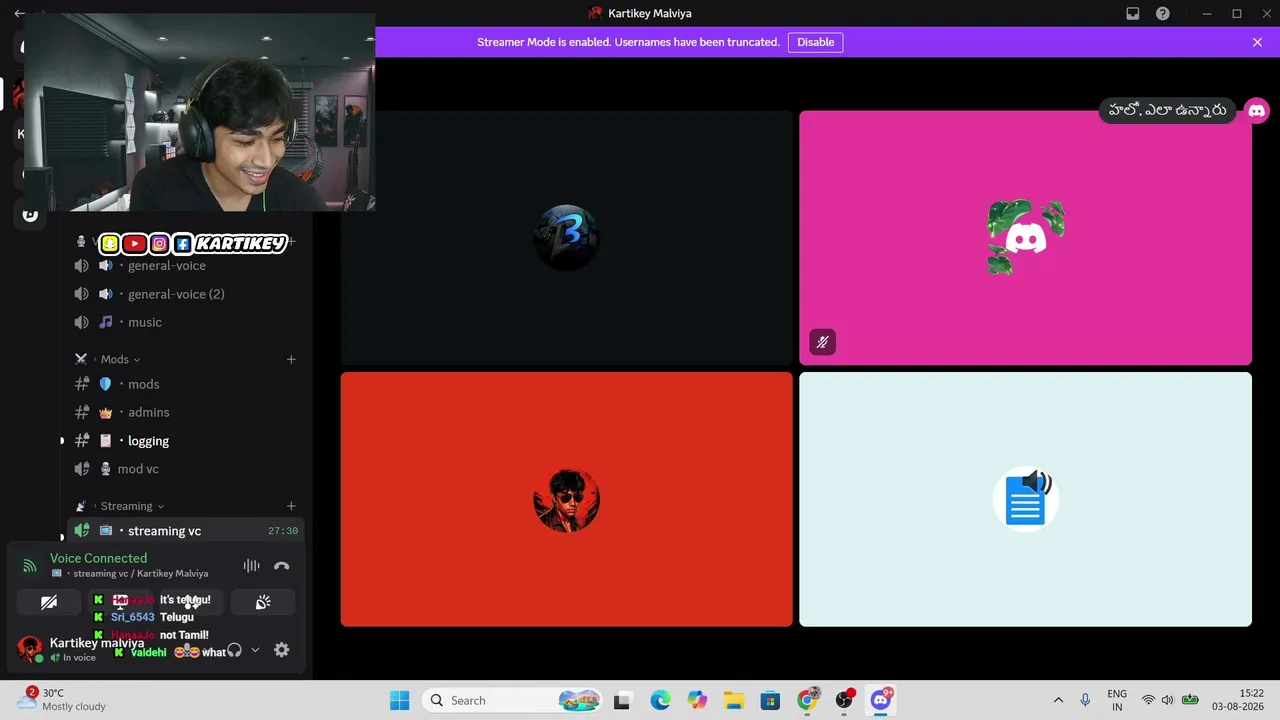Viewport: 1280px width, 720px height.
Task: Dismiss the Streamer Mode banner
Action: (x=1257, y=42)
